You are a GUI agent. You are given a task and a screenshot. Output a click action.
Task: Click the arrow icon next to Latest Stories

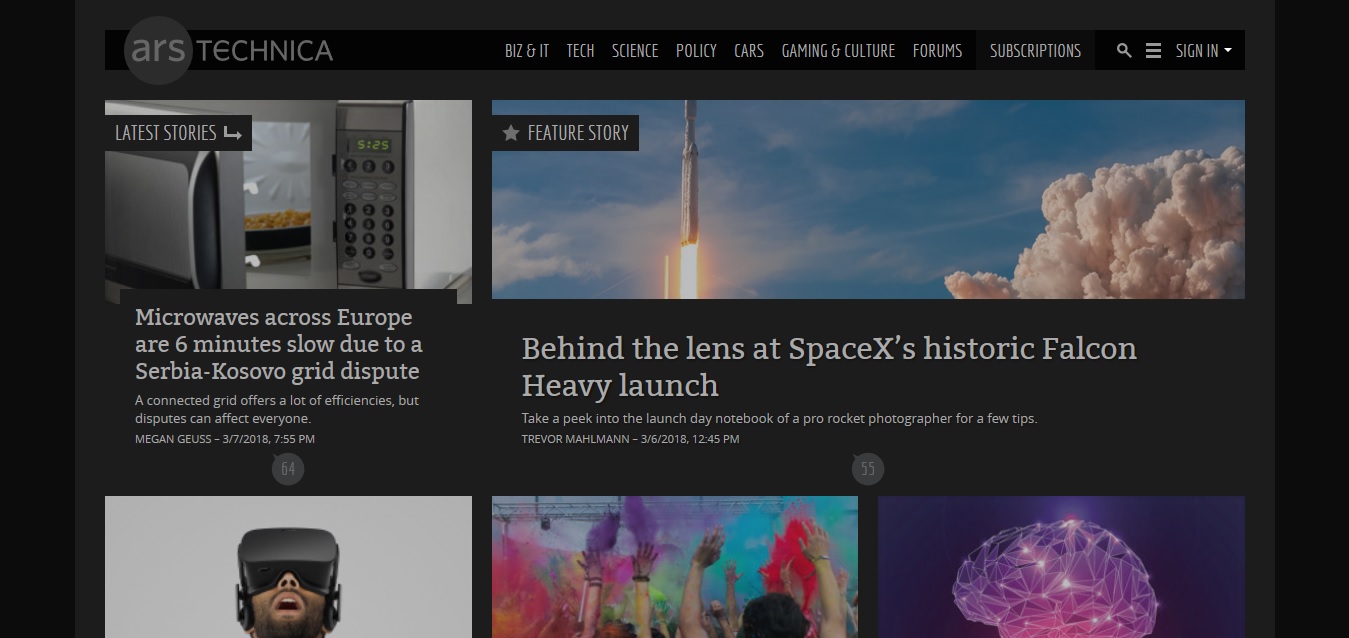233,132
